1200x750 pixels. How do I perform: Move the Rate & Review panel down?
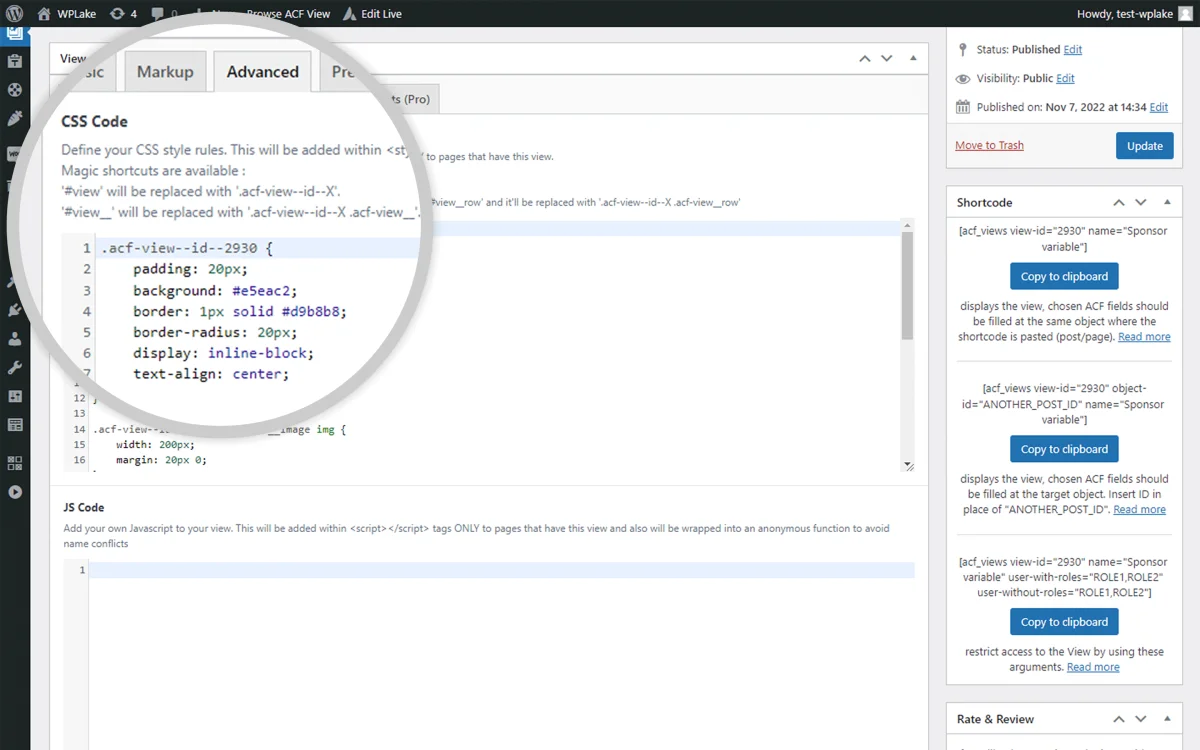point(1140,719)
